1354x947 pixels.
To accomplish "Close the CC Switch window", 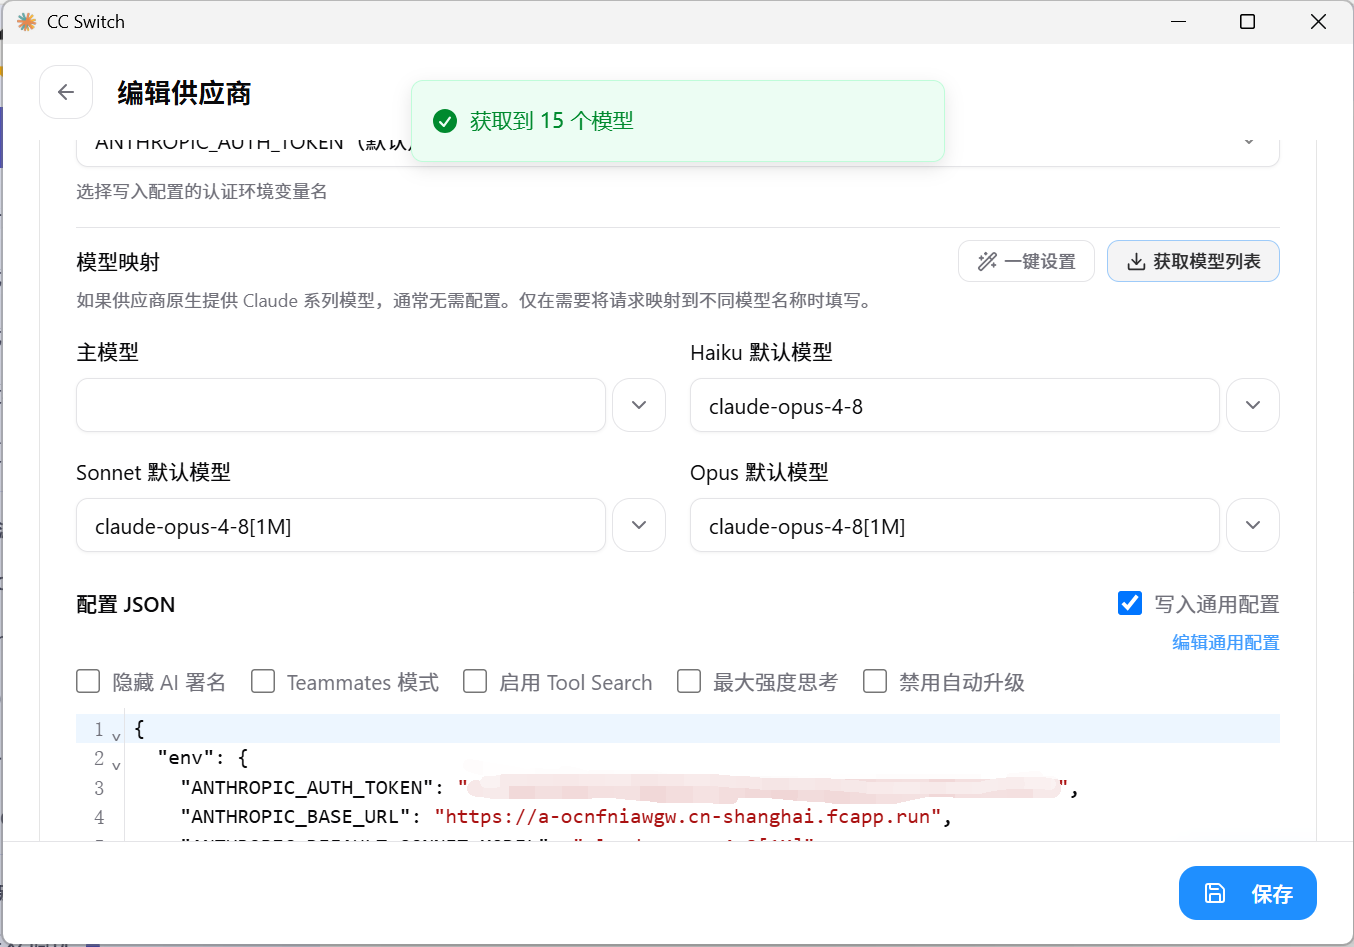I will point(1318,22).
